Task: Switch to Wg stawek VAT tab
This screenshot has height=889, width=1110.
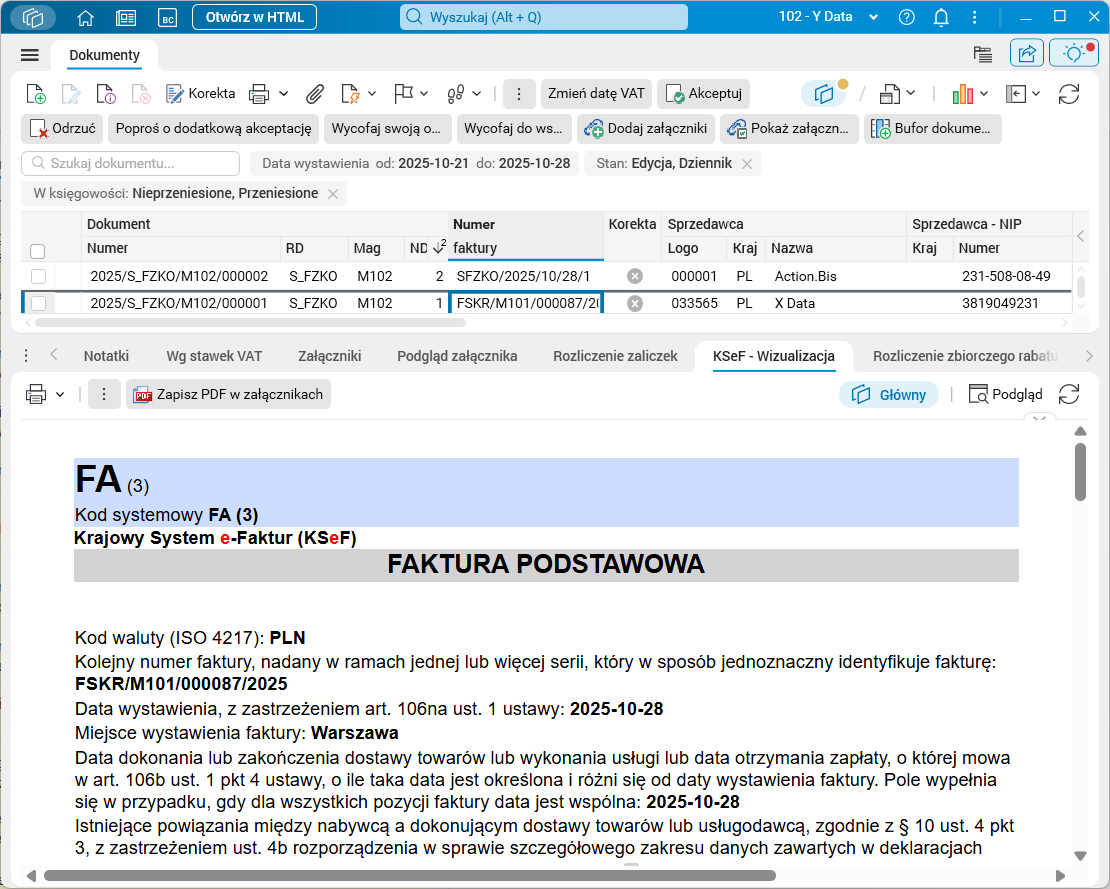Action: [214, 356]
